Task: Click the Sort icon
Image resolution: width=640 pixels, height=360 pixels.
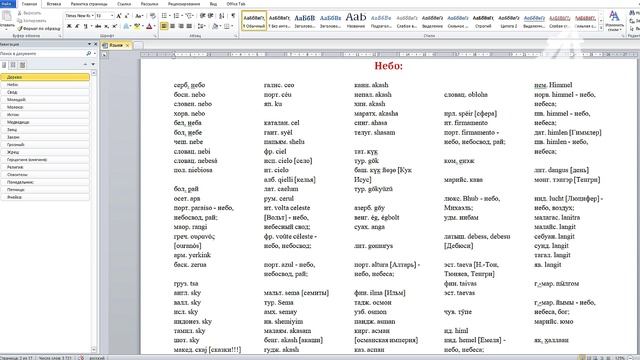Action: pos(222,16)
